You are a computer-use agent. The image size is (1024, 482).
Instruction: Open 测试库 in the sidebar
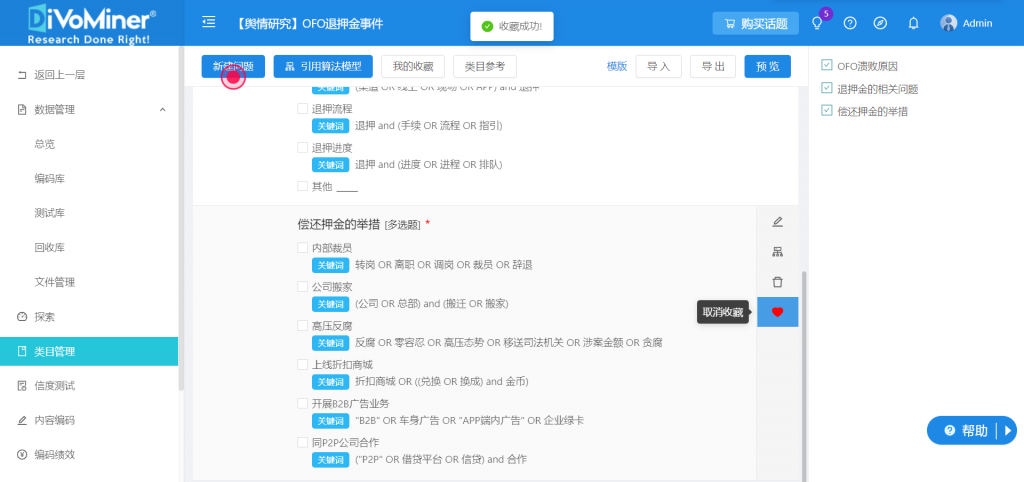pyautogui.click(x=50, y=213)
